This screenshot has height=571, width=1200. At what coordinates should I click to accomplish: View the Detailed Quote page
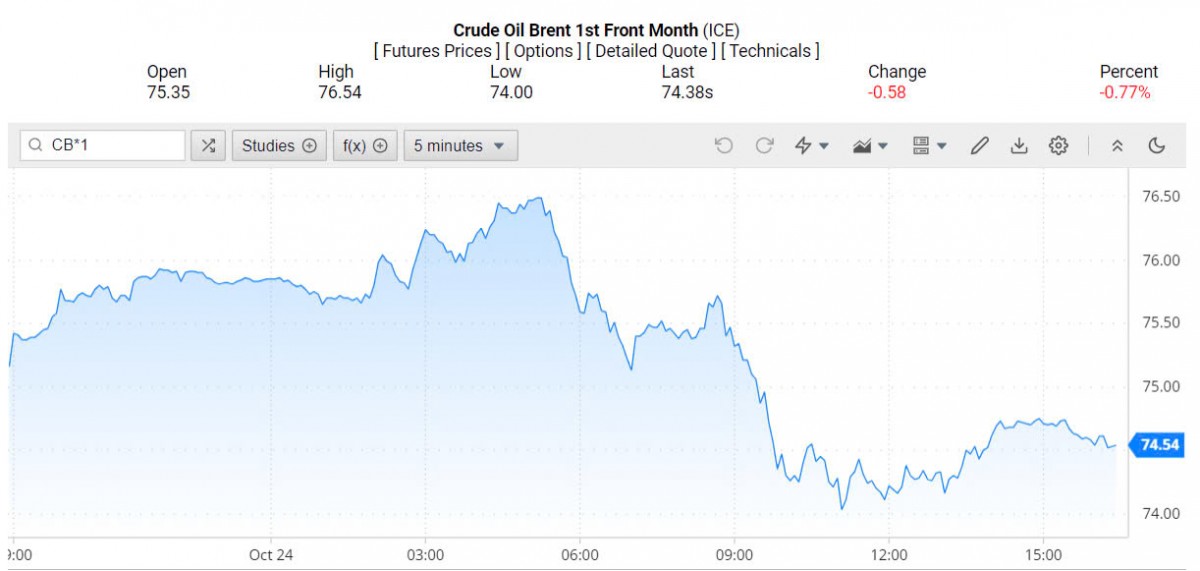(x=651, y=51)
